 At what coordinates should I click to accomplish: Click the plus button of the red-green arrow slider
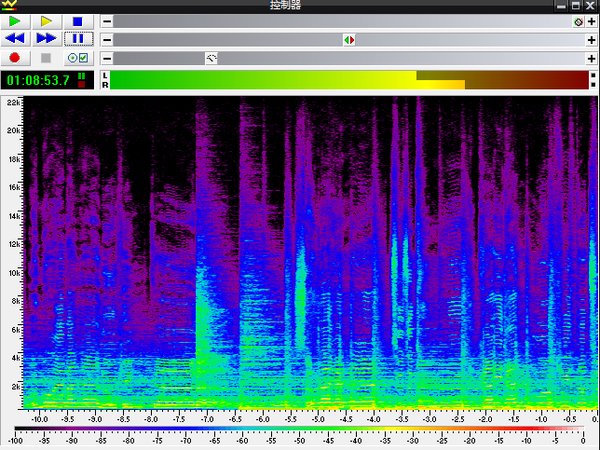pos(591,40)
